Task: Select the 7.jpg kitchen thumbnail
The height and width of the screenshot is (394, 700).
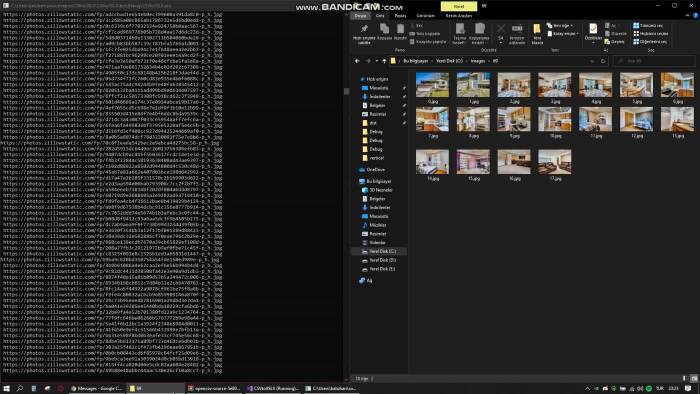Action: point(432,119)
